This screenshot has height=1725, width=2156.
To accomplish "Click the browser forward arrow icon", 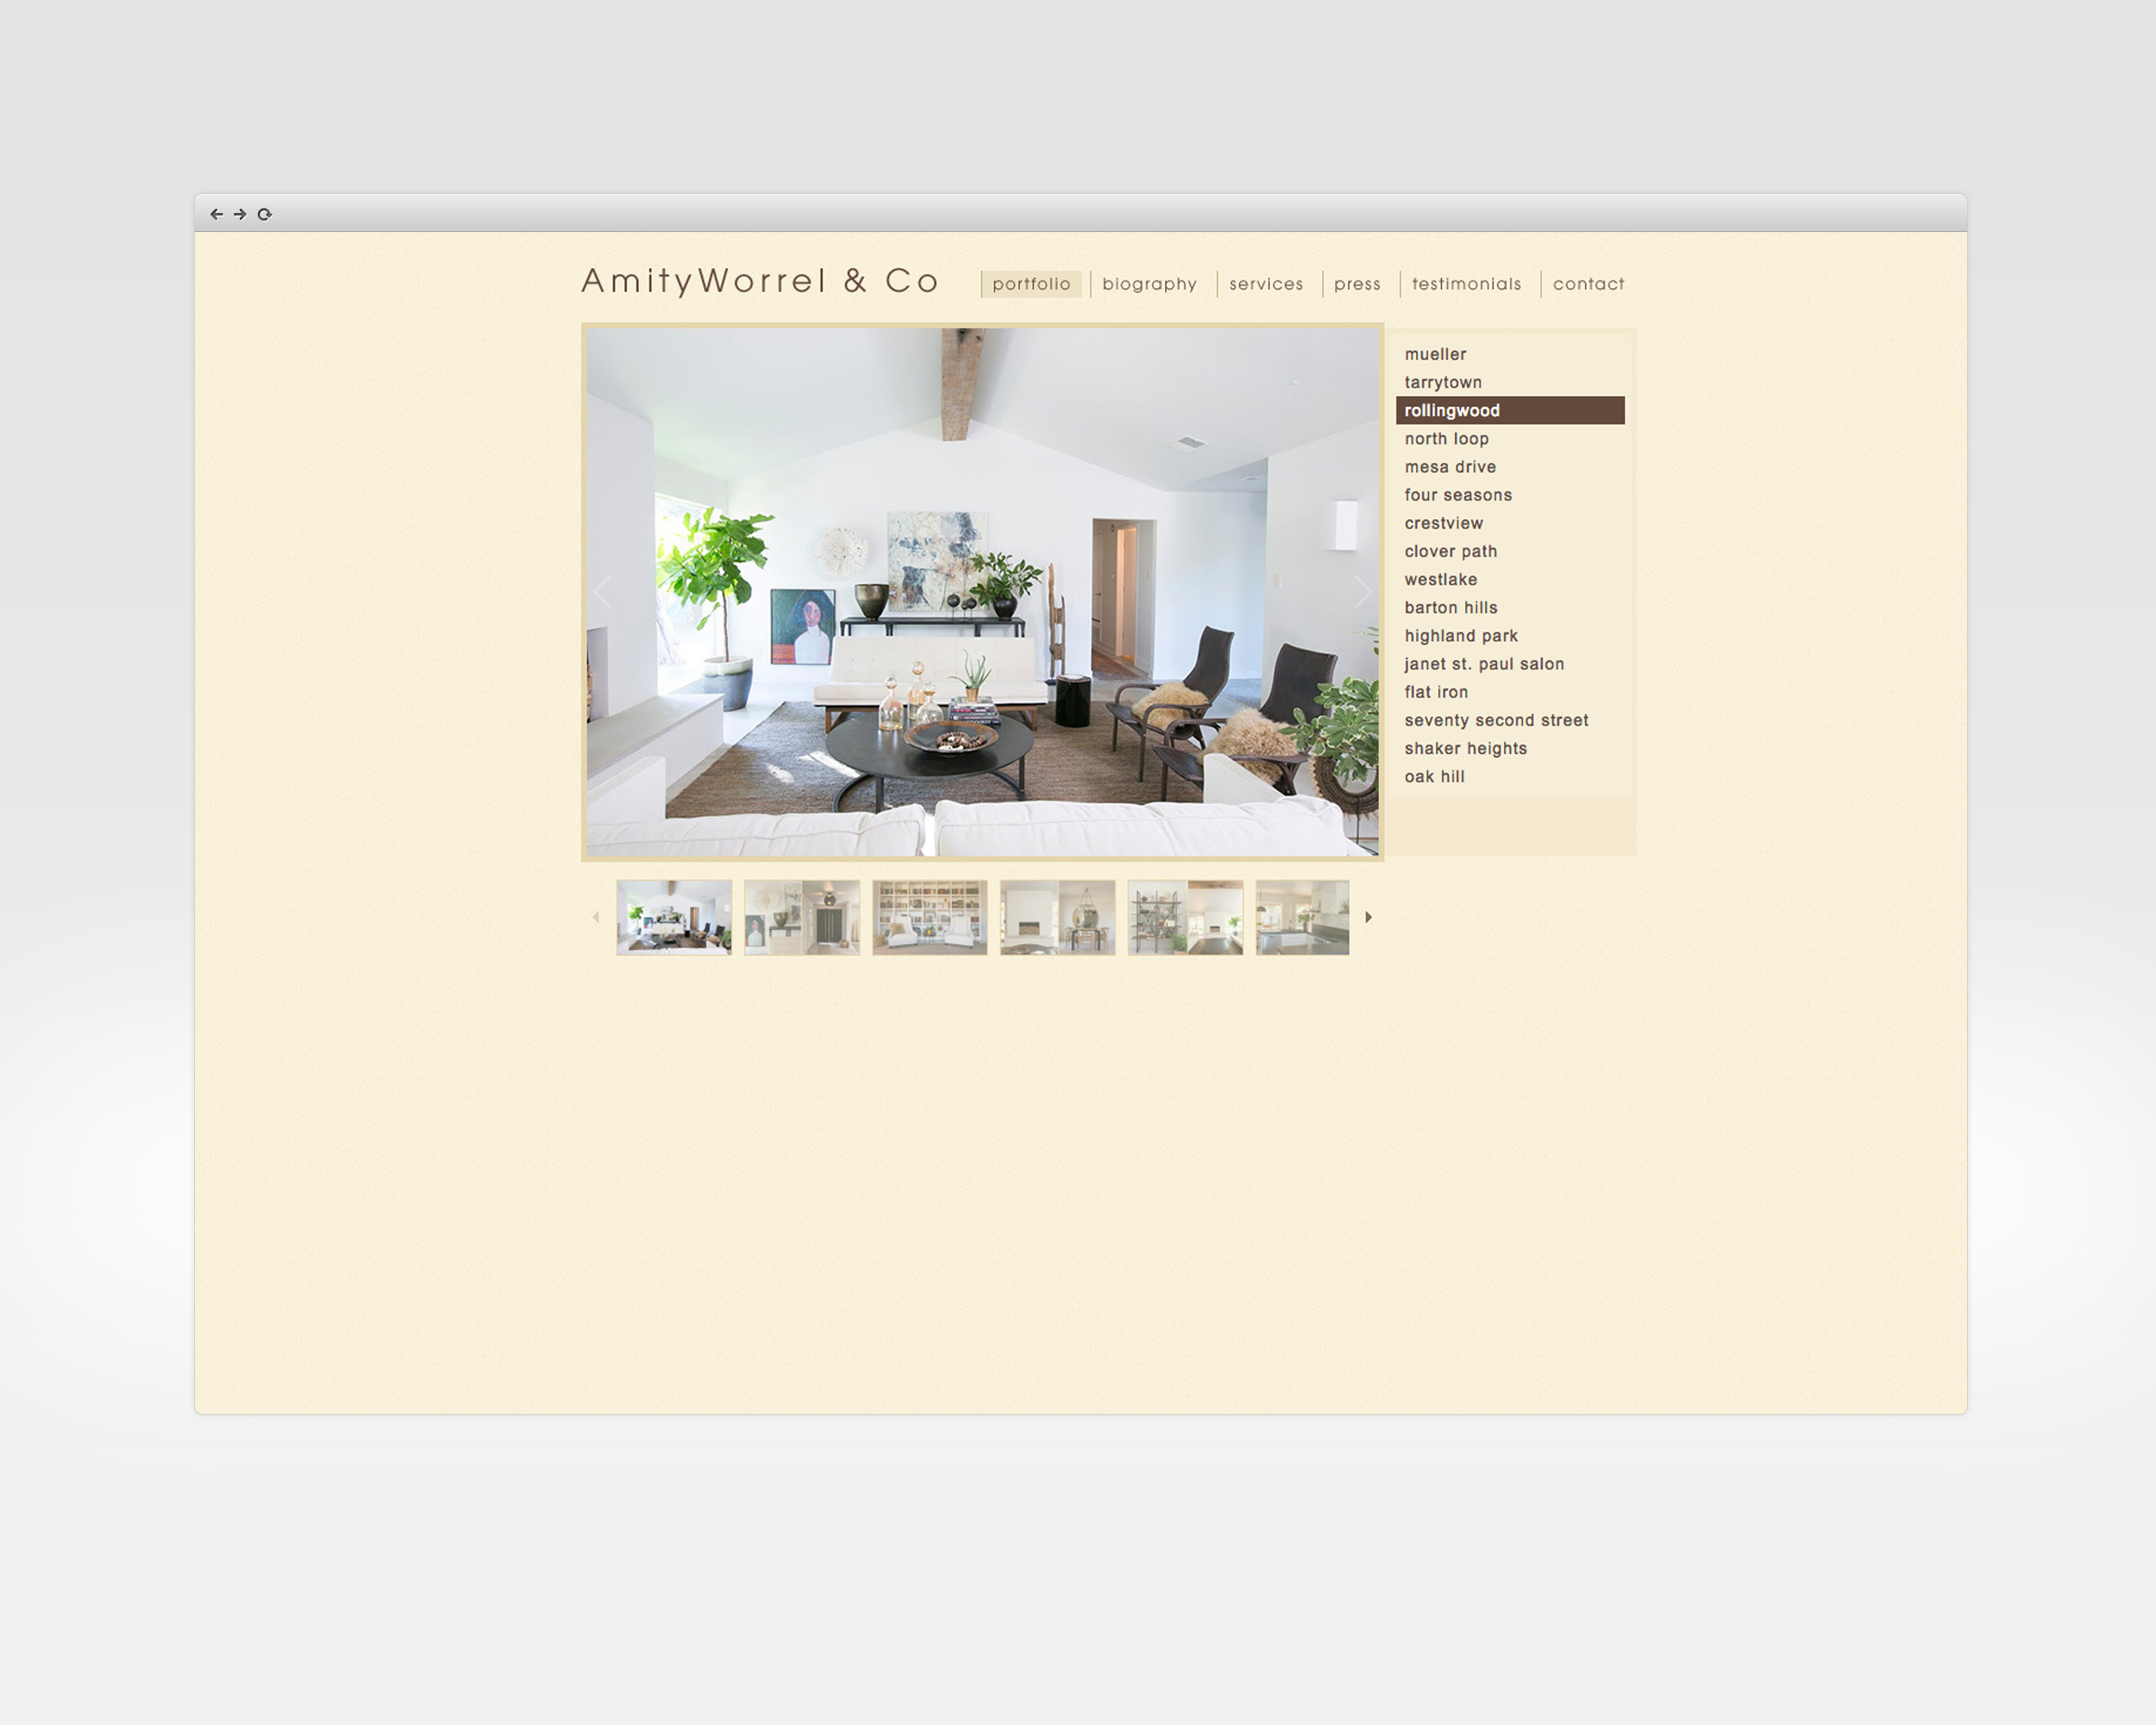I will (x=241, y=215).
